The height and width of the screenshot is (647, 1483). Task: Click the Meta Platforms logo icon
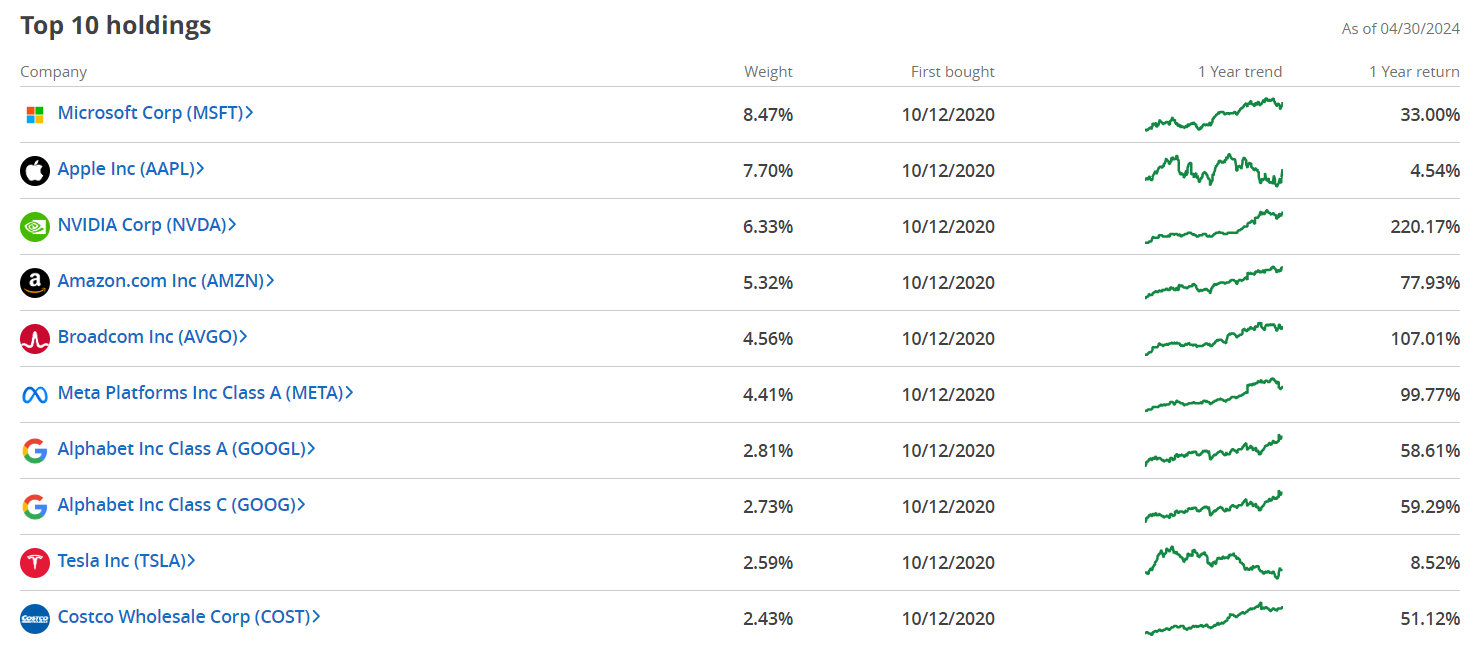click(35, 395)
